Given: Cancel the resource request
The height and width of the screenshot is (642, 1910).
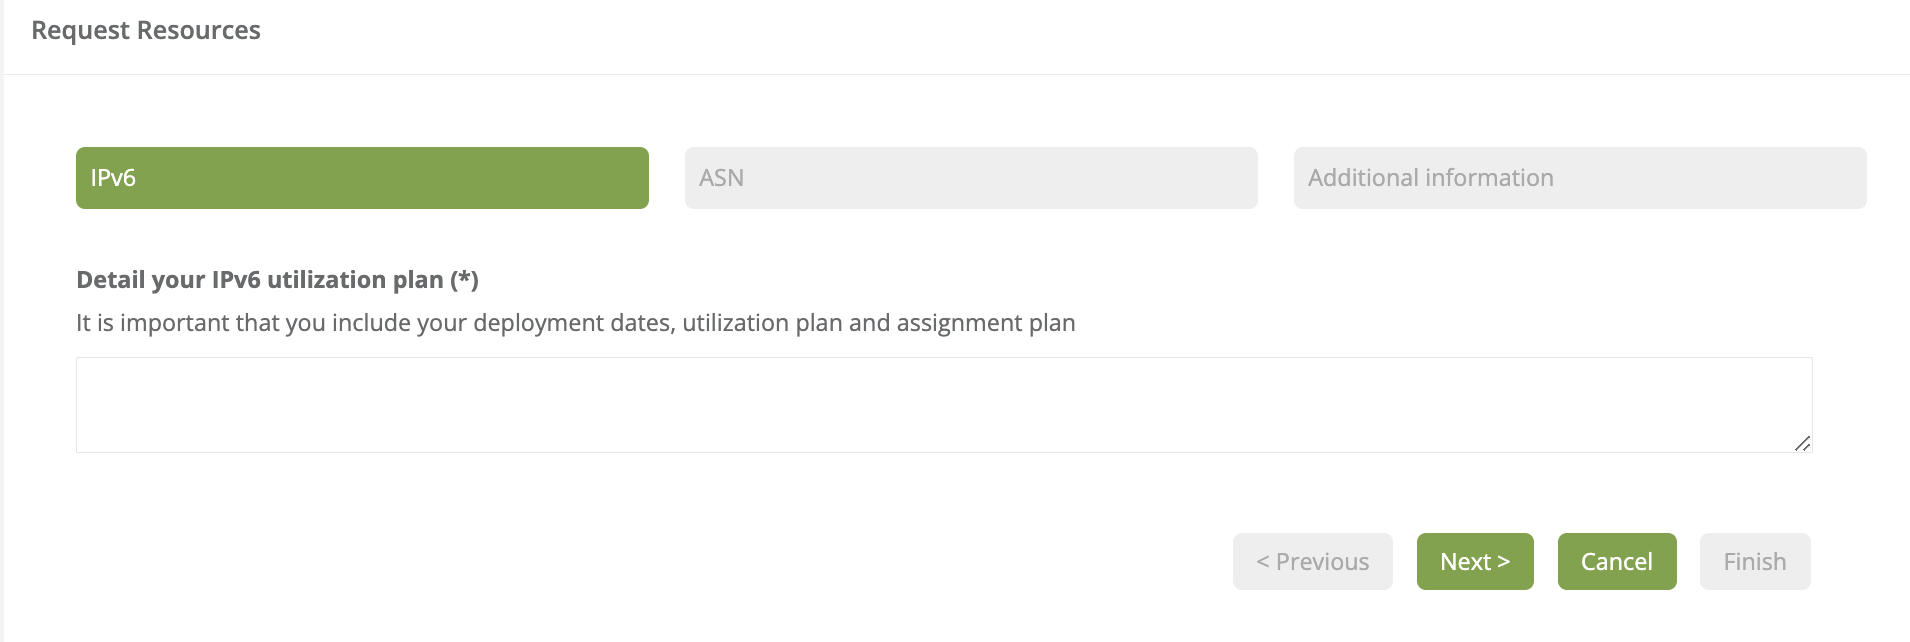Looking at the screenshot, I should pos(1616,562).
